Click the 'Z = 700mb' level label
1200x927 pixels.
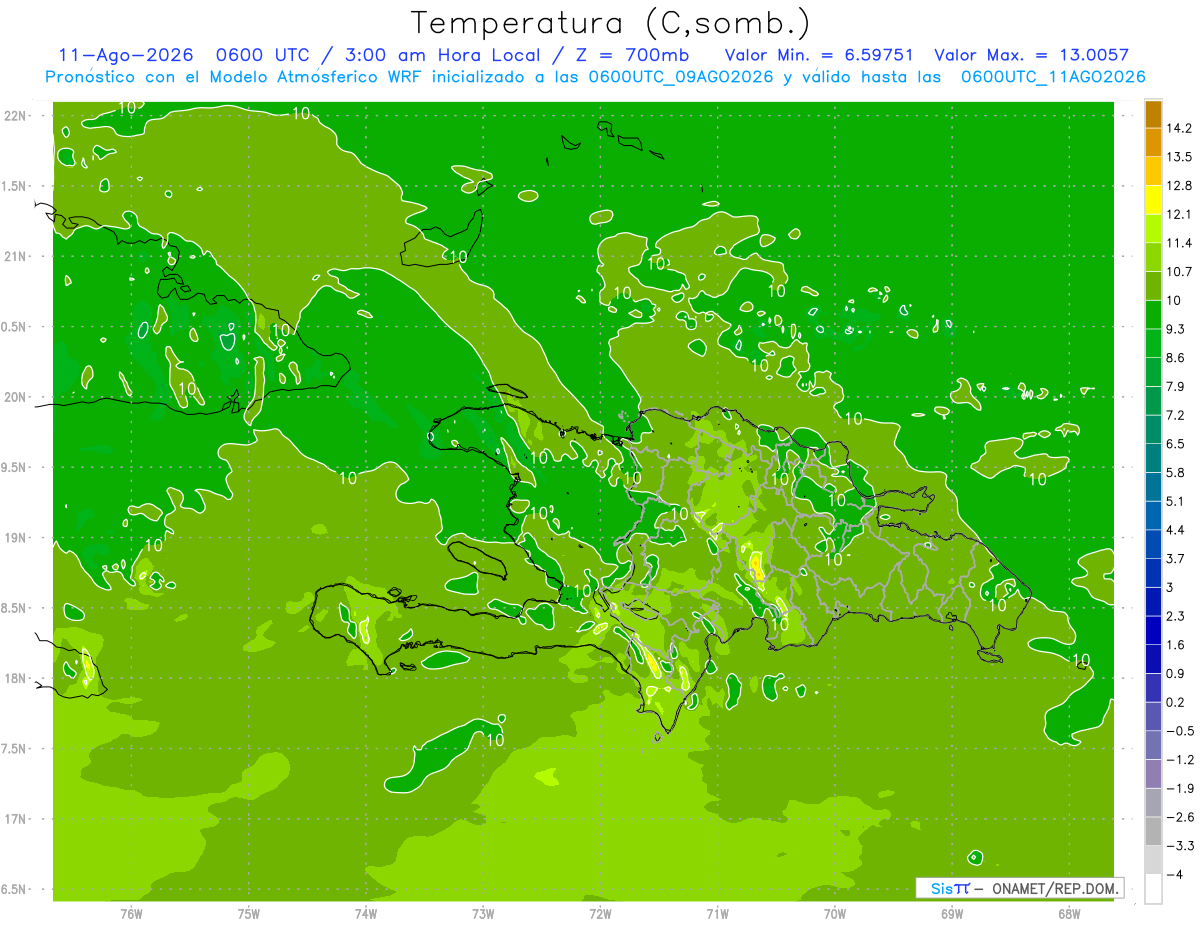[633, 55]
